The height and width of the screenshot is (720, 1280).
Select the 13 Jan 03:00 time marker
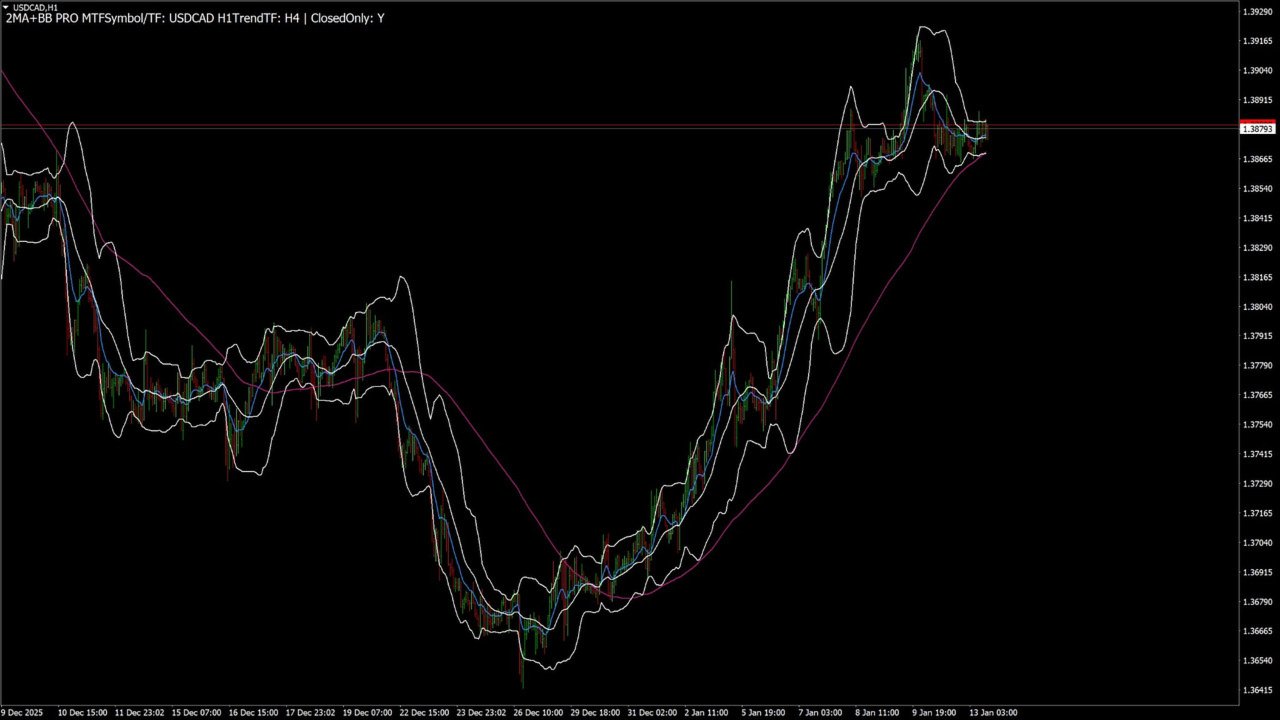coord(992,713)
